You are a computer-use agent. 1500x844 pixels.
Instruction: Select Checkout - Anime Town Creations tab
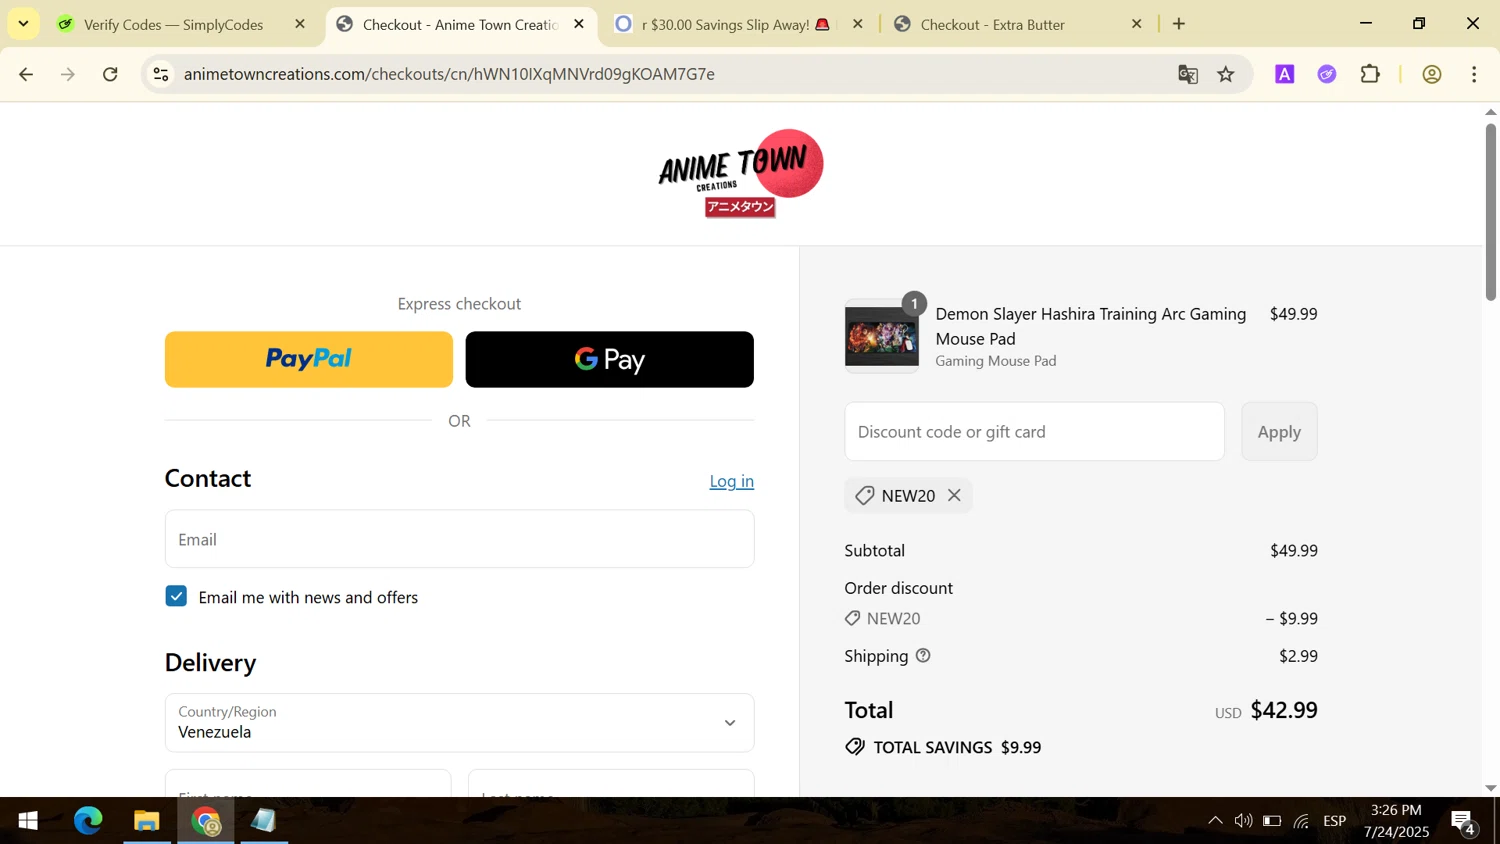tap(460, 24)
